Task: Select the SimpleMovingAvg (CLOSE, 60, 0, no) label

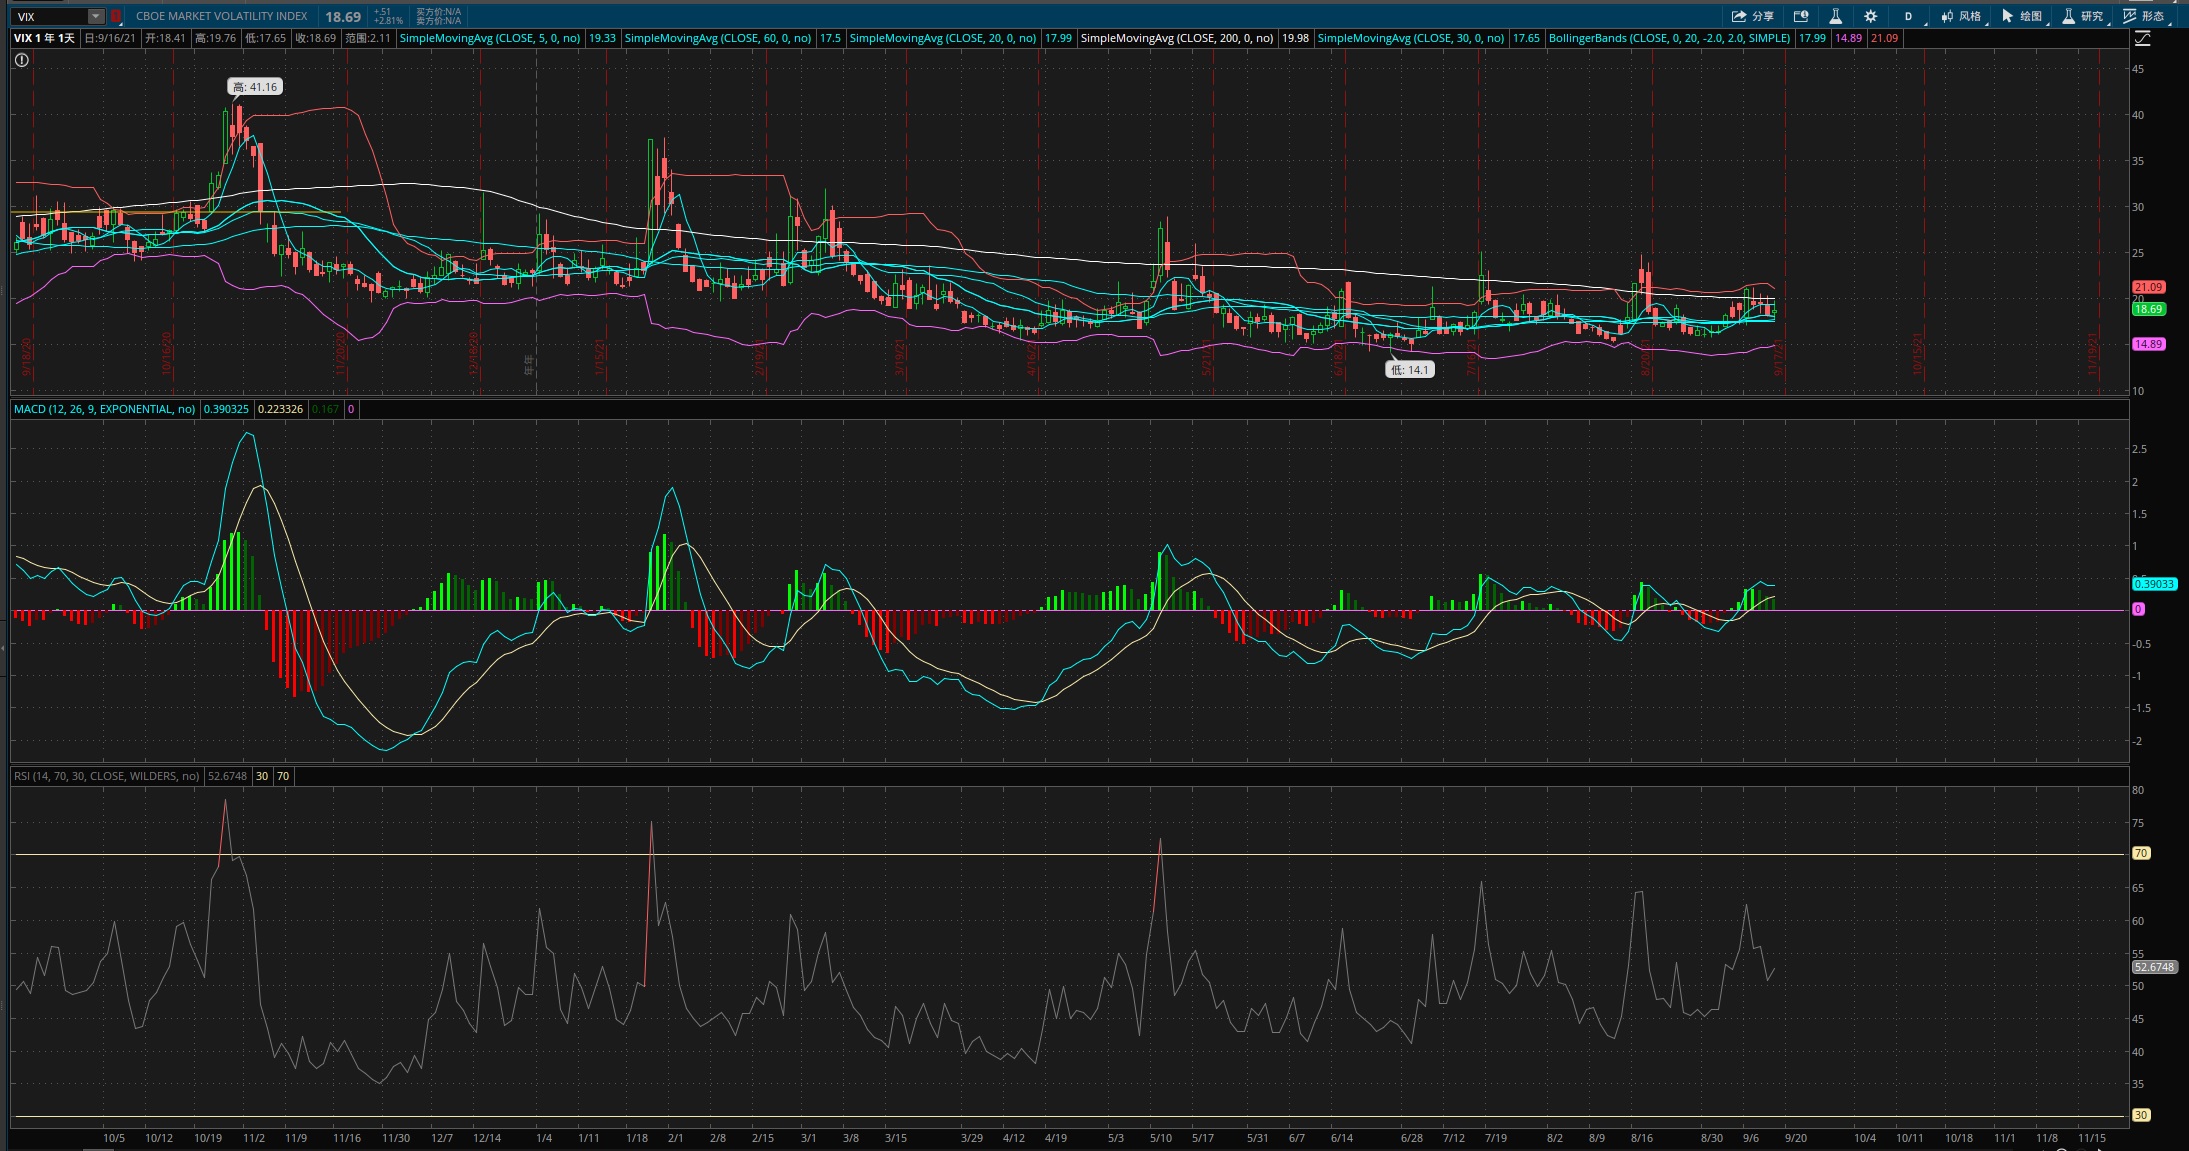Action: pos(717,38)
